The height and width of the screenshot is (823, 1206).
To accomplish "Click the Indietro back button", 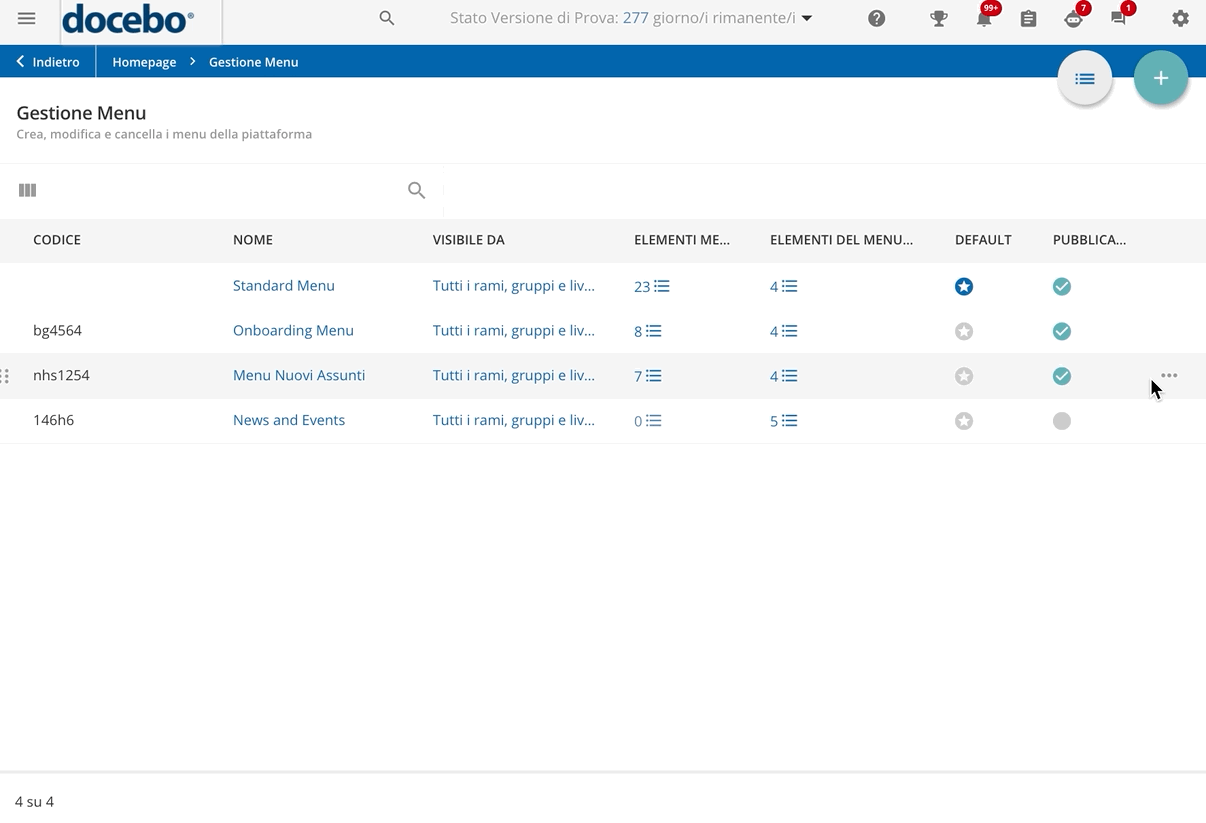I will click(48, 62).
